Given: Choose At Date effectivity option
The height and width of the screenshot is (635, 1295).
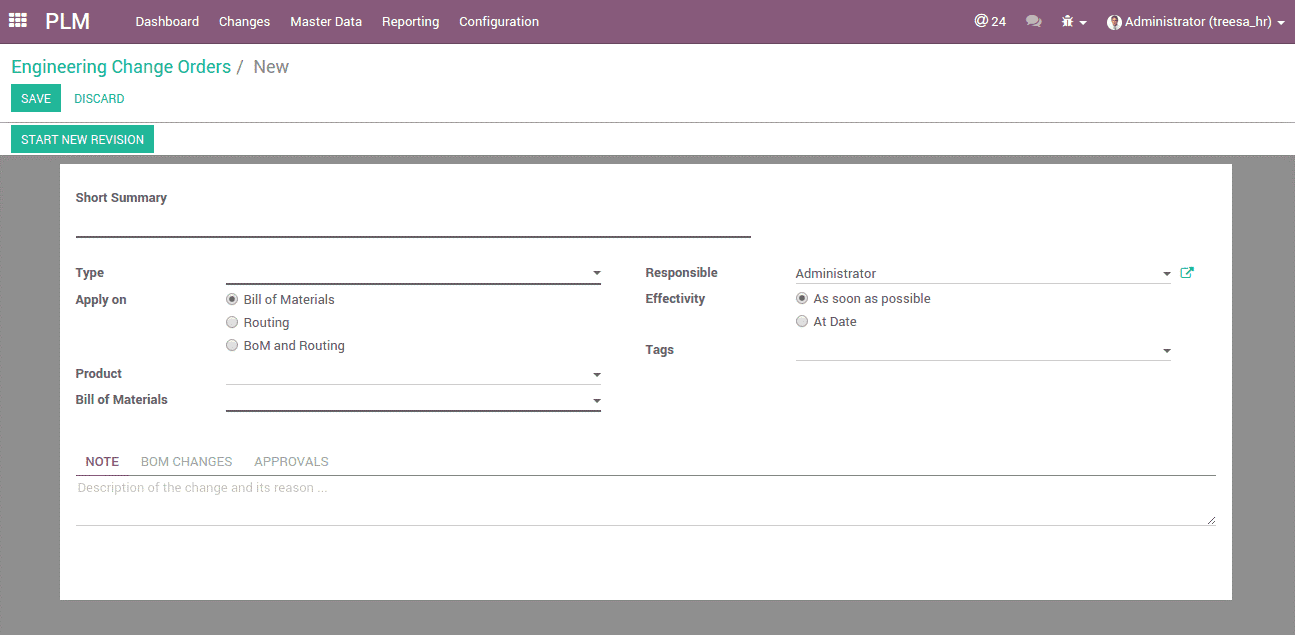Looking at the screenshot, I should tap(802, 321).
